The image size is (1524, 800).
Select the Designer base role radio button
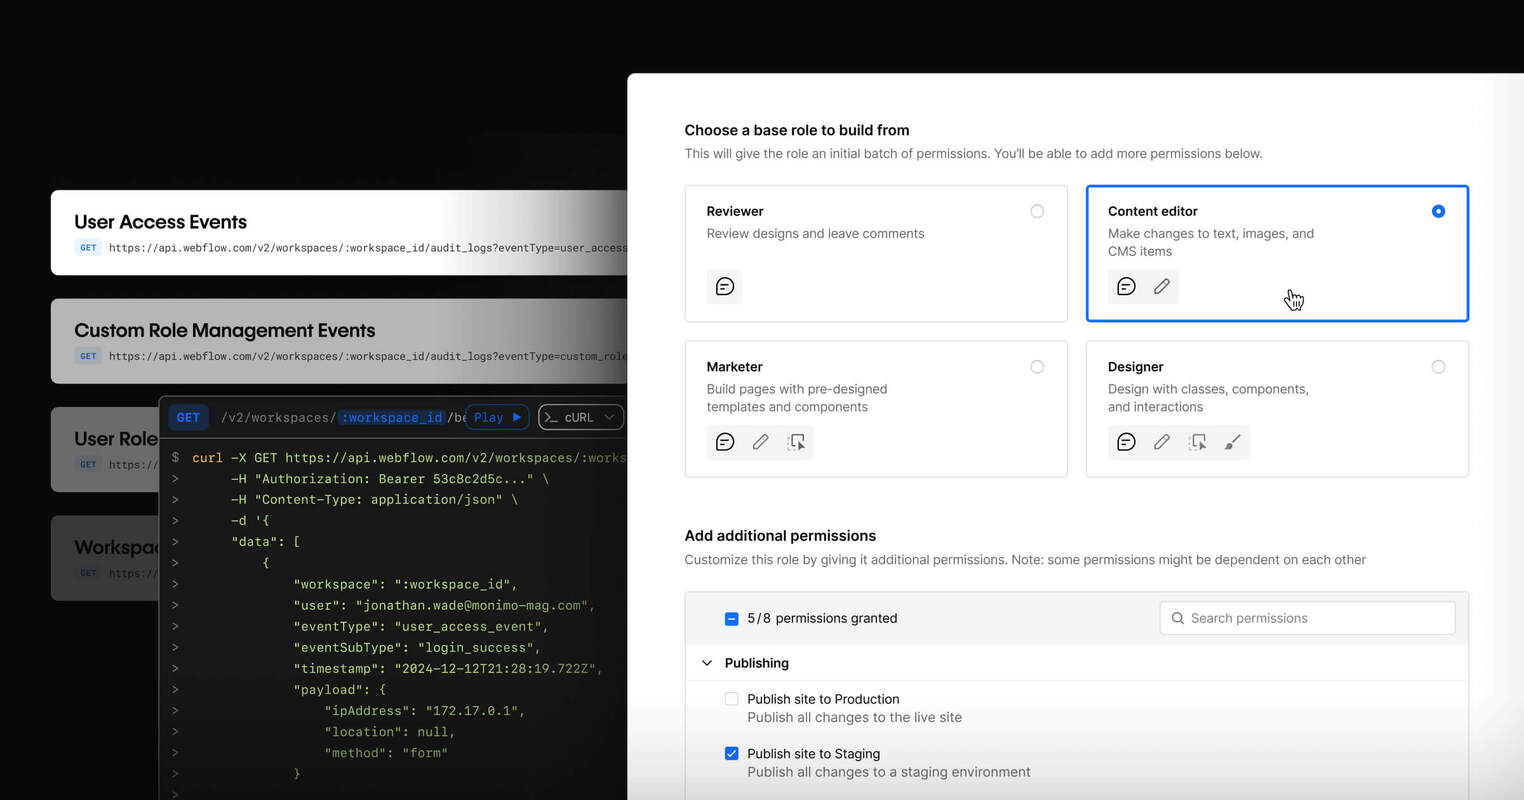click(x=1438, y=366)
